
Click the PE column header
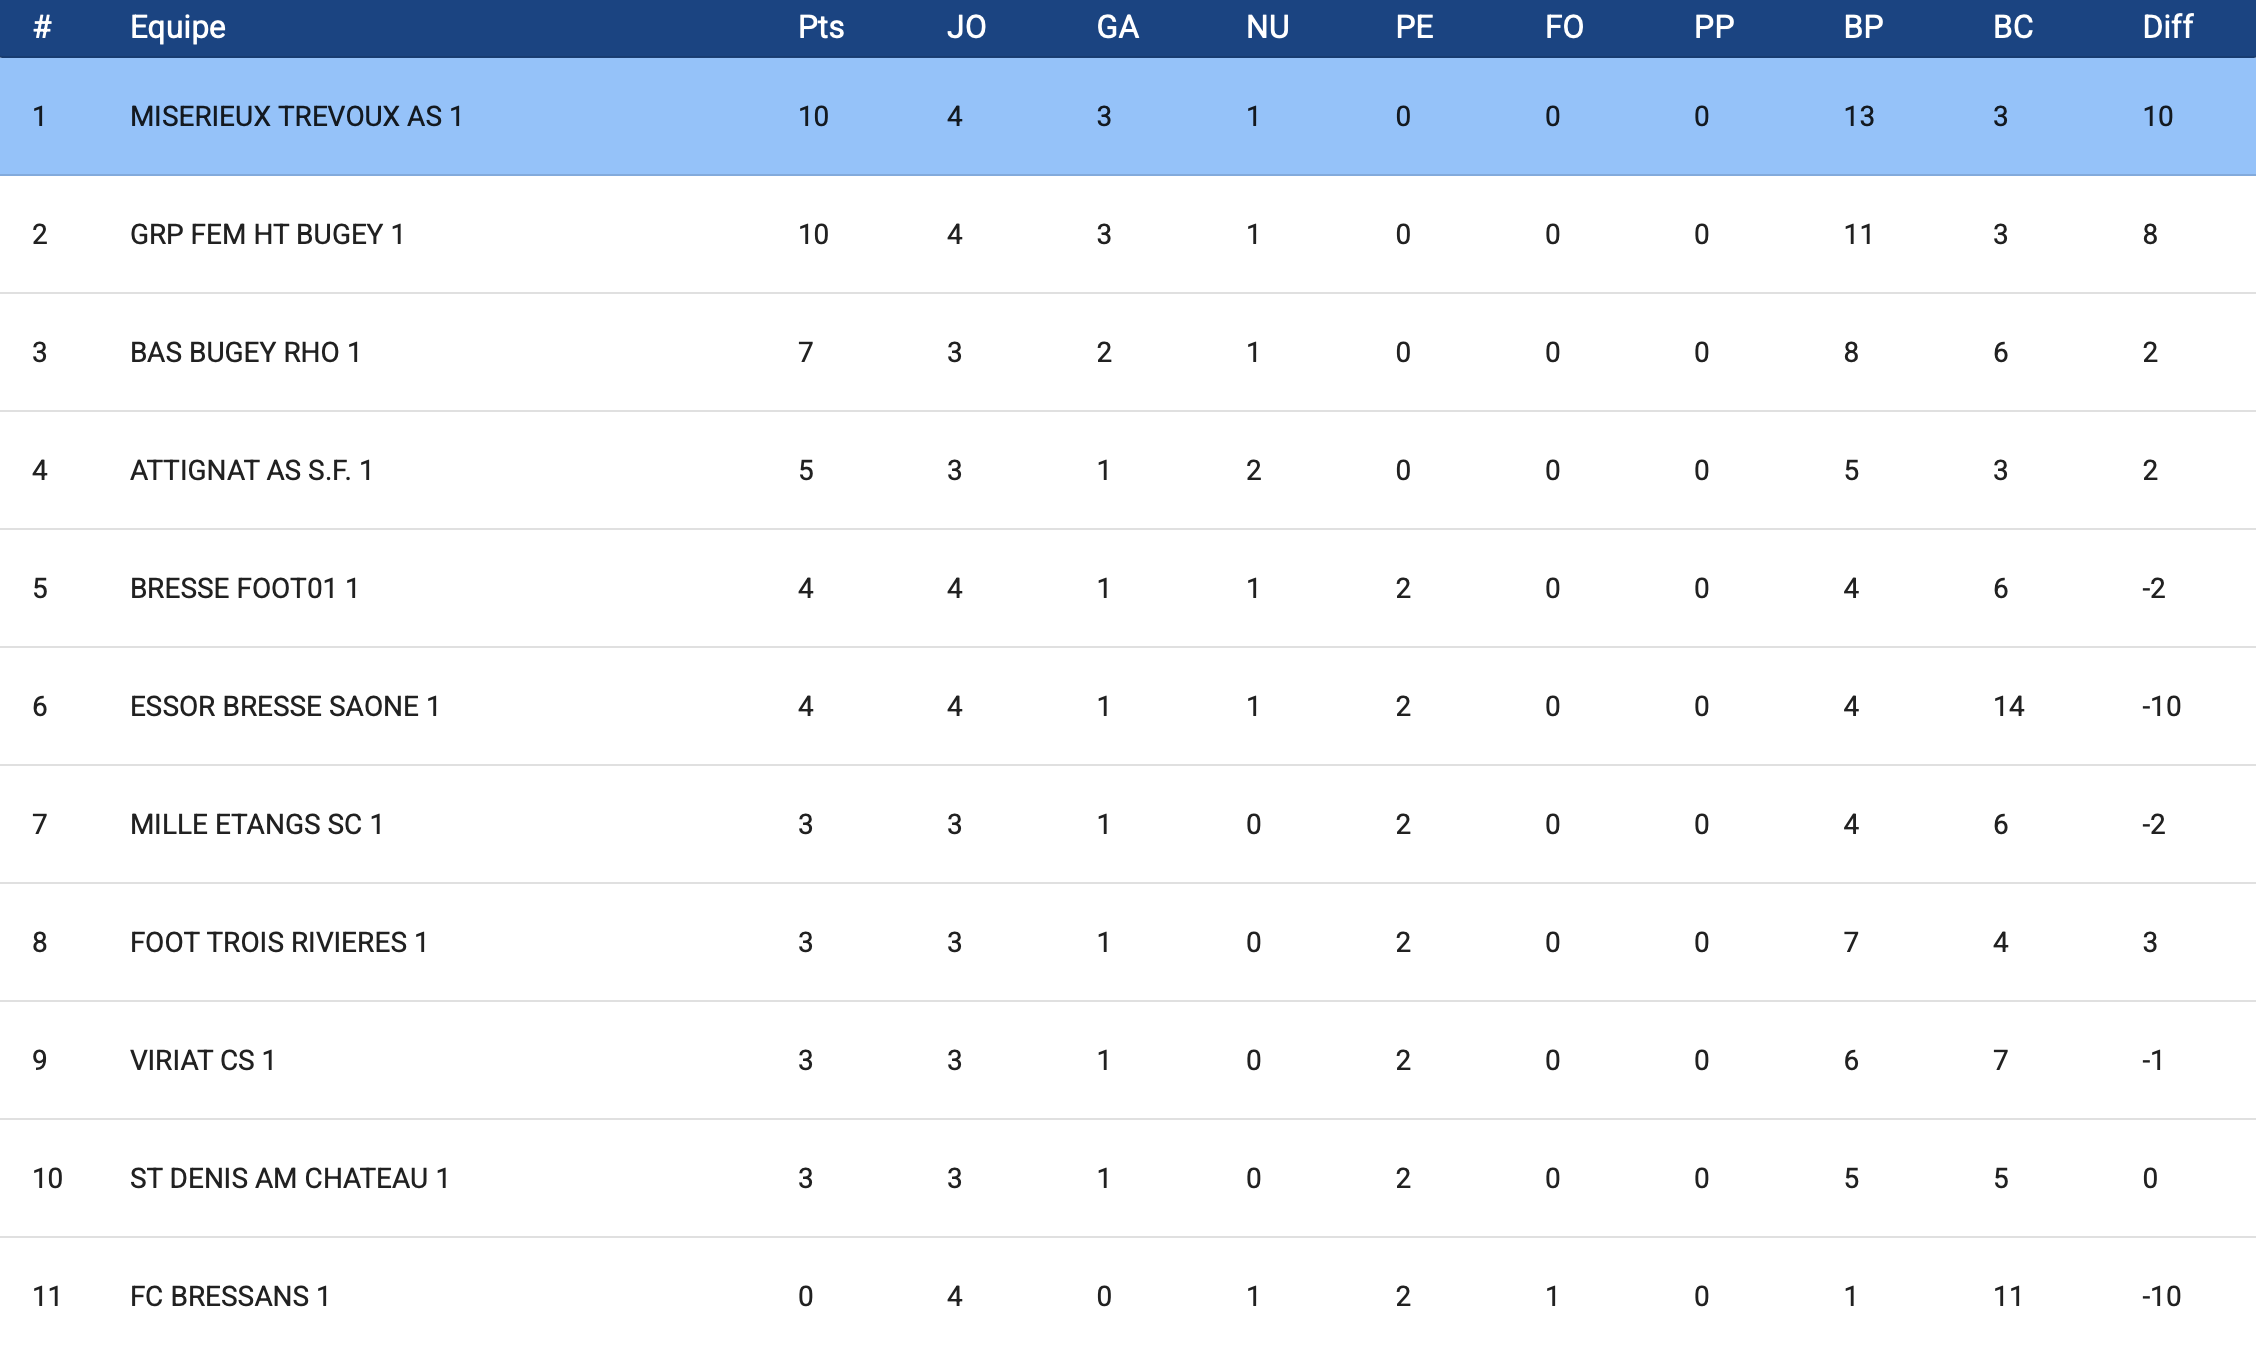tap(1414, 27)
